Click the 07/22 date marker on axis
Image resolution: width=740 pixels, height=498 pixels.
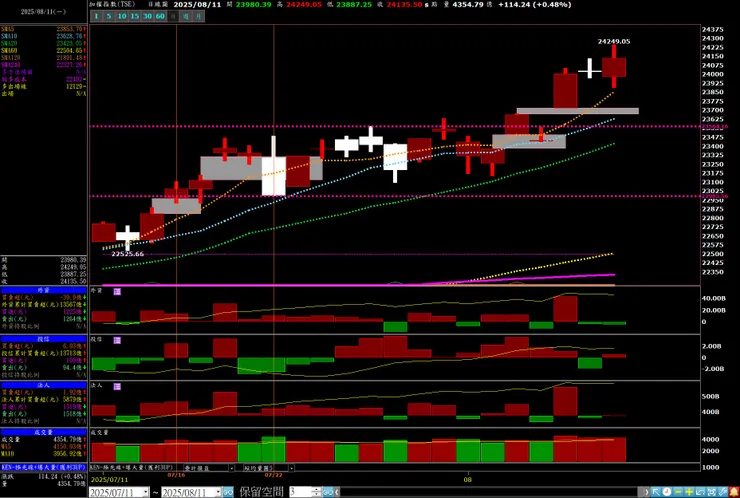[x=274, y=474]
